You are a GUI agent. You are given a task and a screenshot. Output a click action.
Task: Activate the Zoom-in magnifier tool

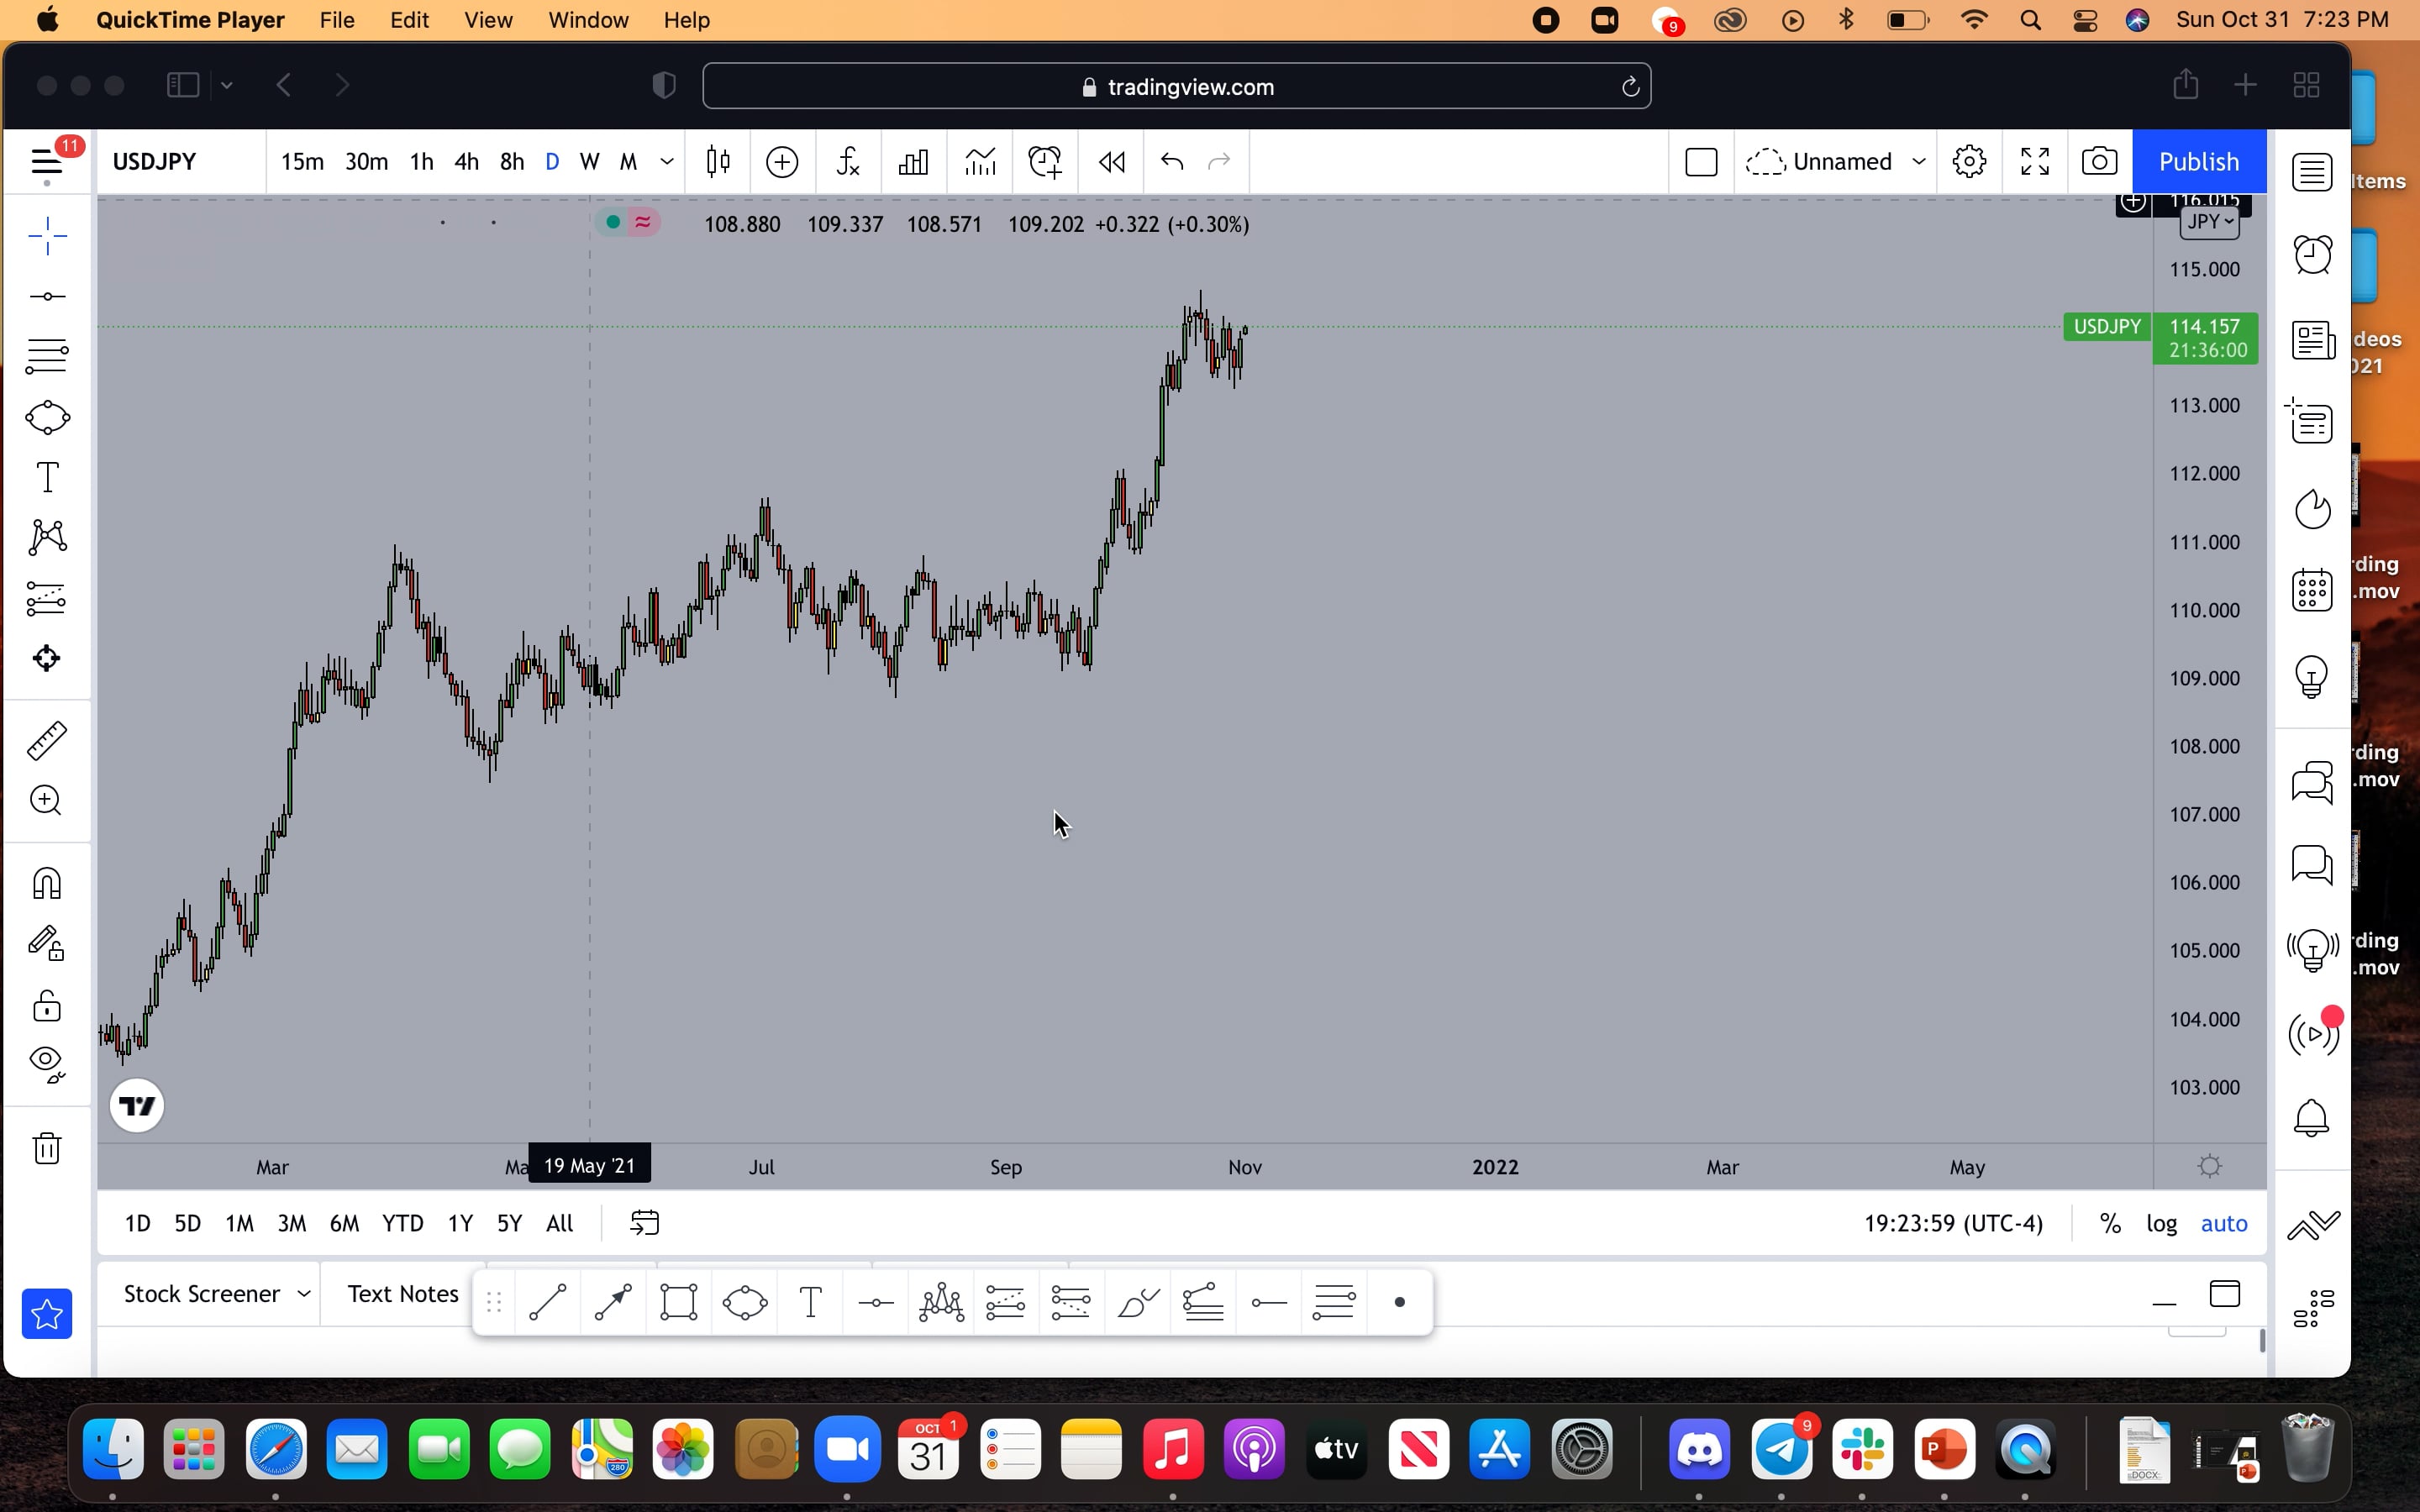[45, 800]
